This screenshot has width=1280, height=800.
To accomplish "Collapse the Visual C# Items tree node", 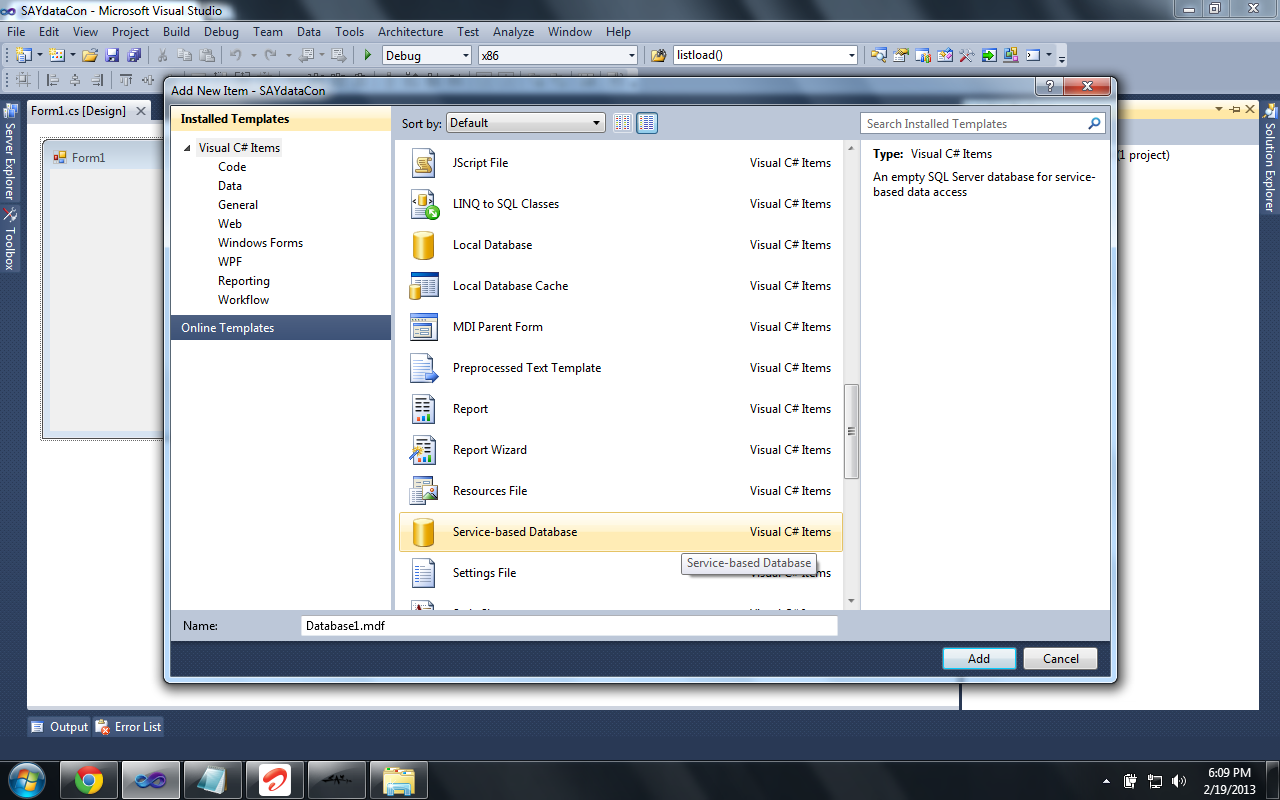I will (187, 148).
